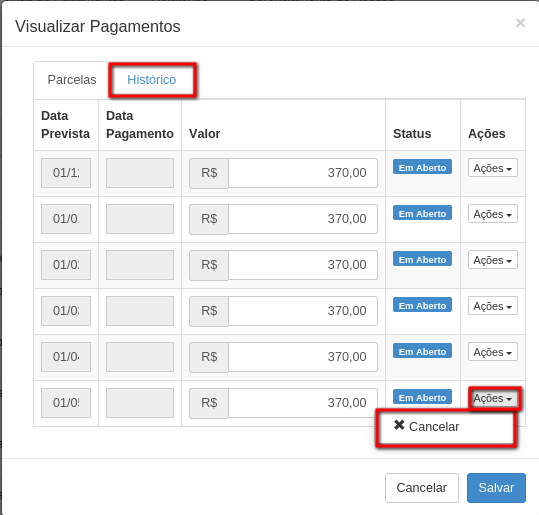539x515 pixels.
Task: Click the first row's Valor field
Action: (303, 173)
